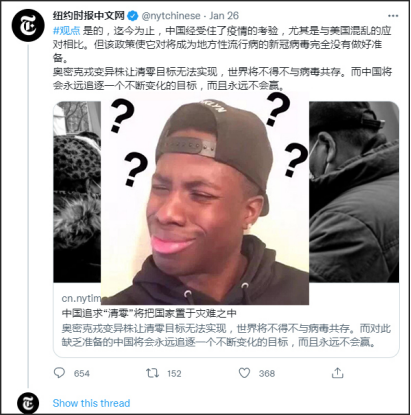Like the tweet with the heart icon
Viewport: 411px width, 415px height.
(x=244, y=373)
